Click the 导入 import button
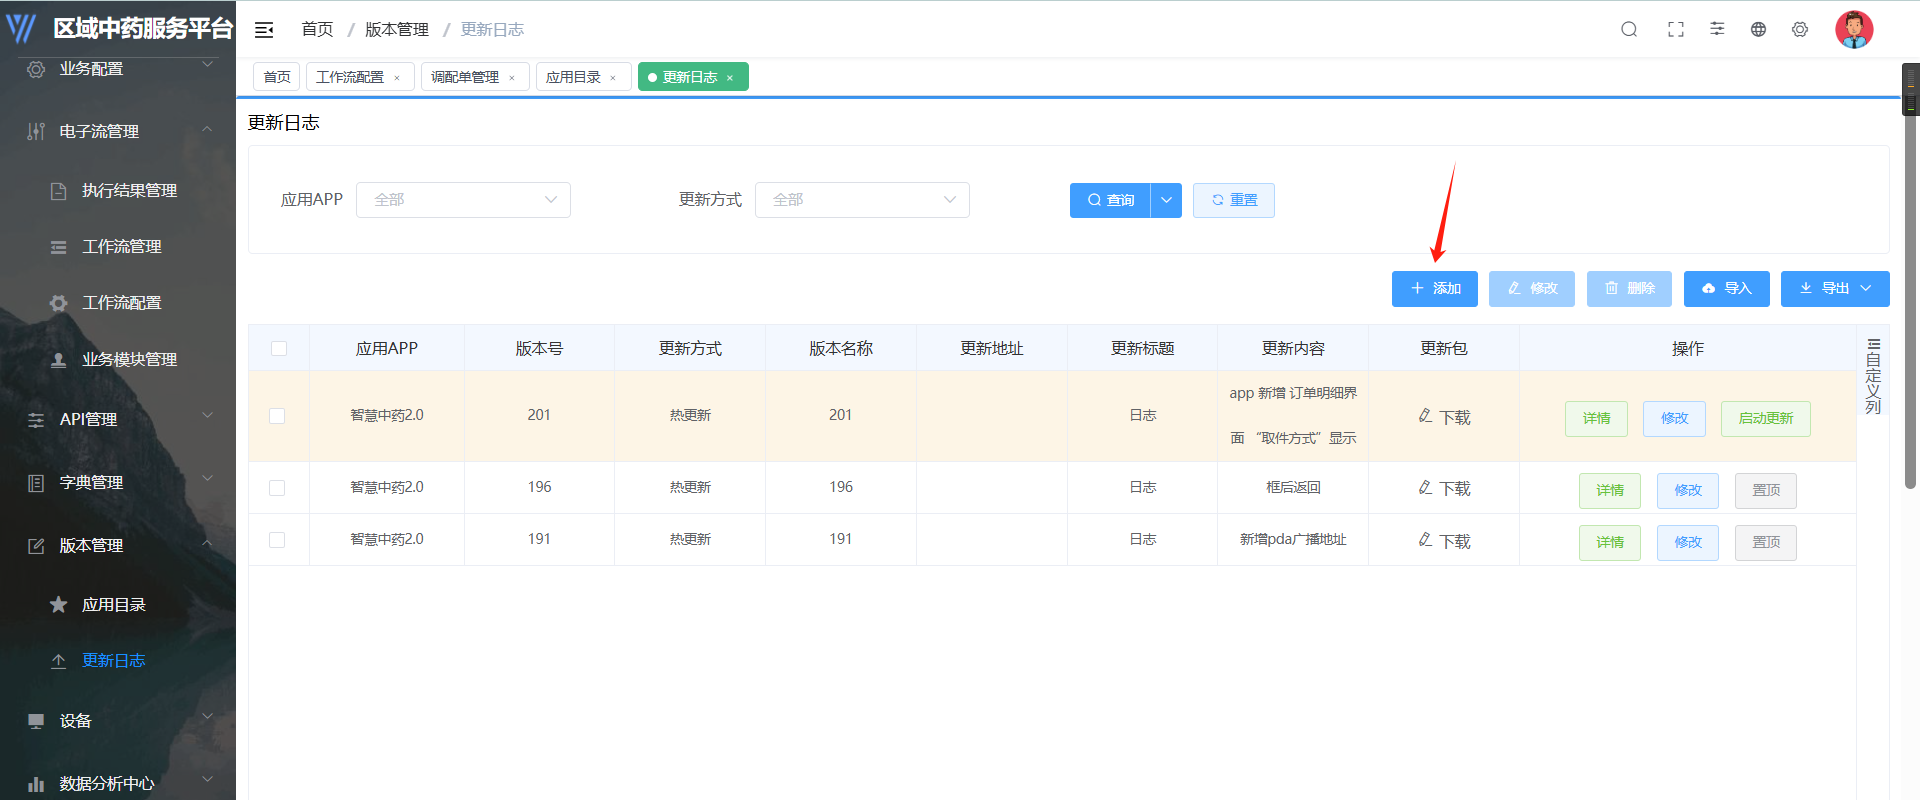The image size is (1920, 800). (x=1727, y=288)
